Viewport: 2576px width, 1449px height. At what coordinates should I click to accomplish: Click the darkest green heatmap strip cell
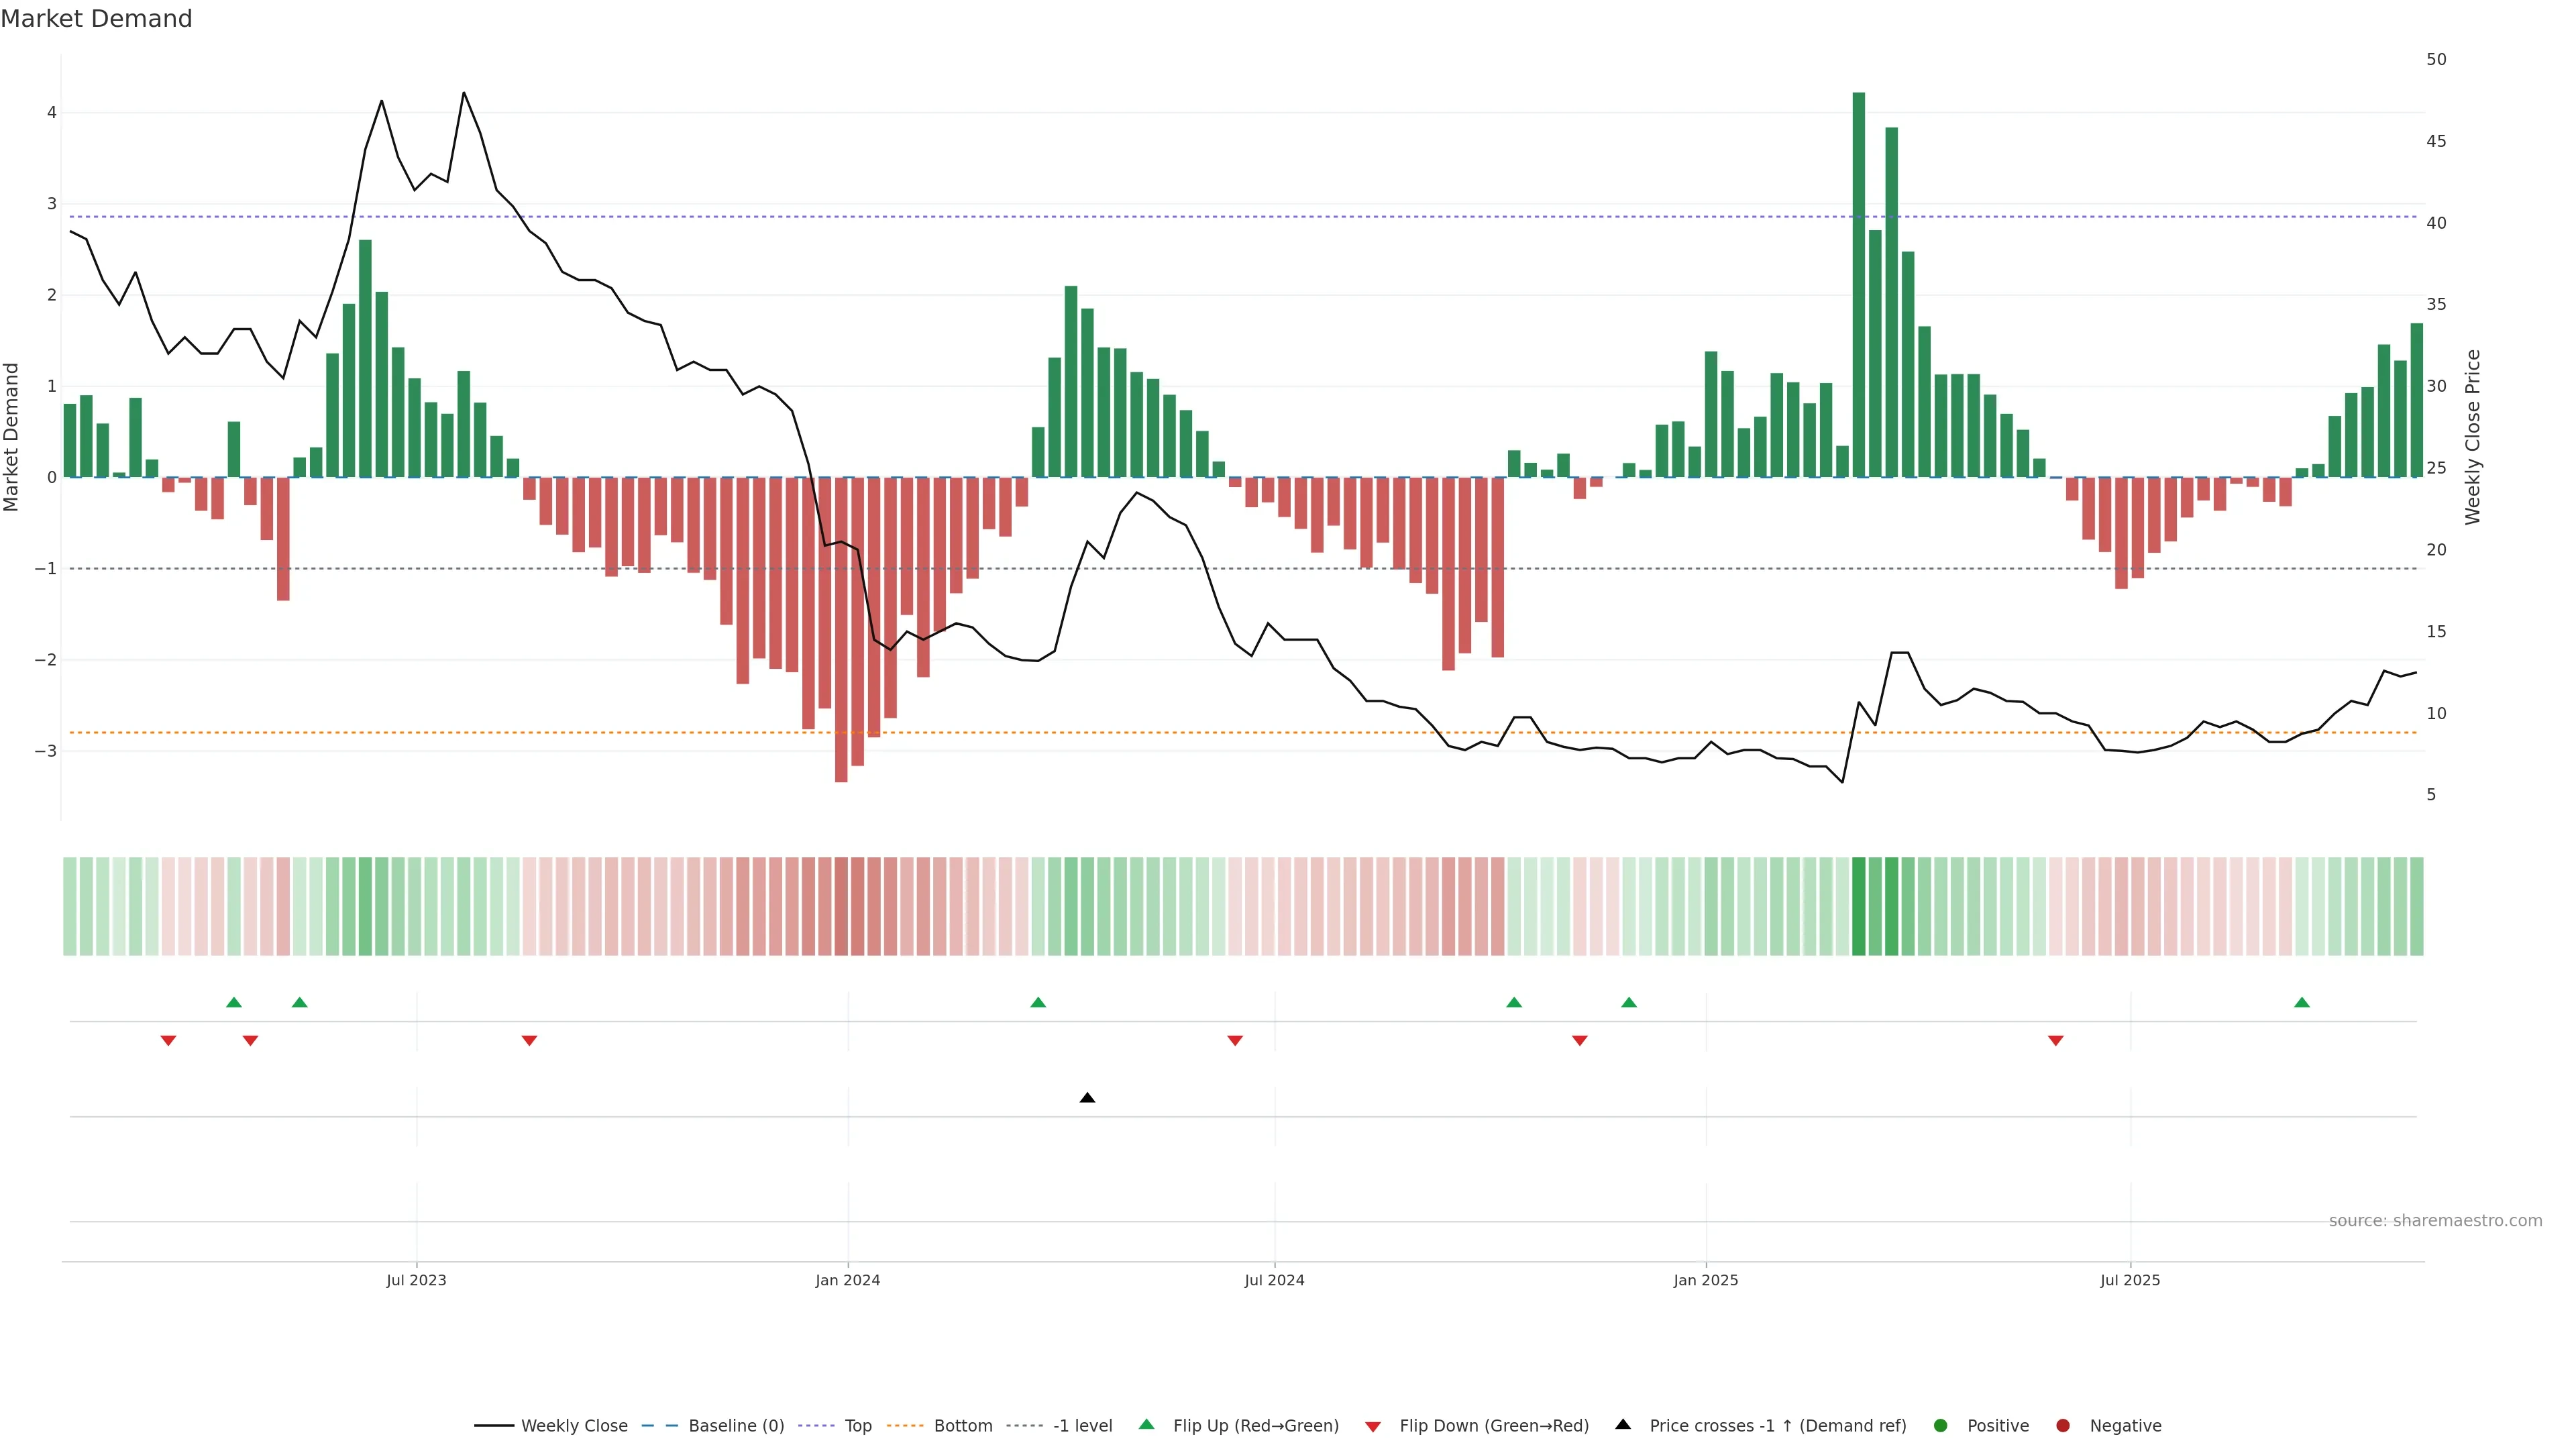(1858, 906)
